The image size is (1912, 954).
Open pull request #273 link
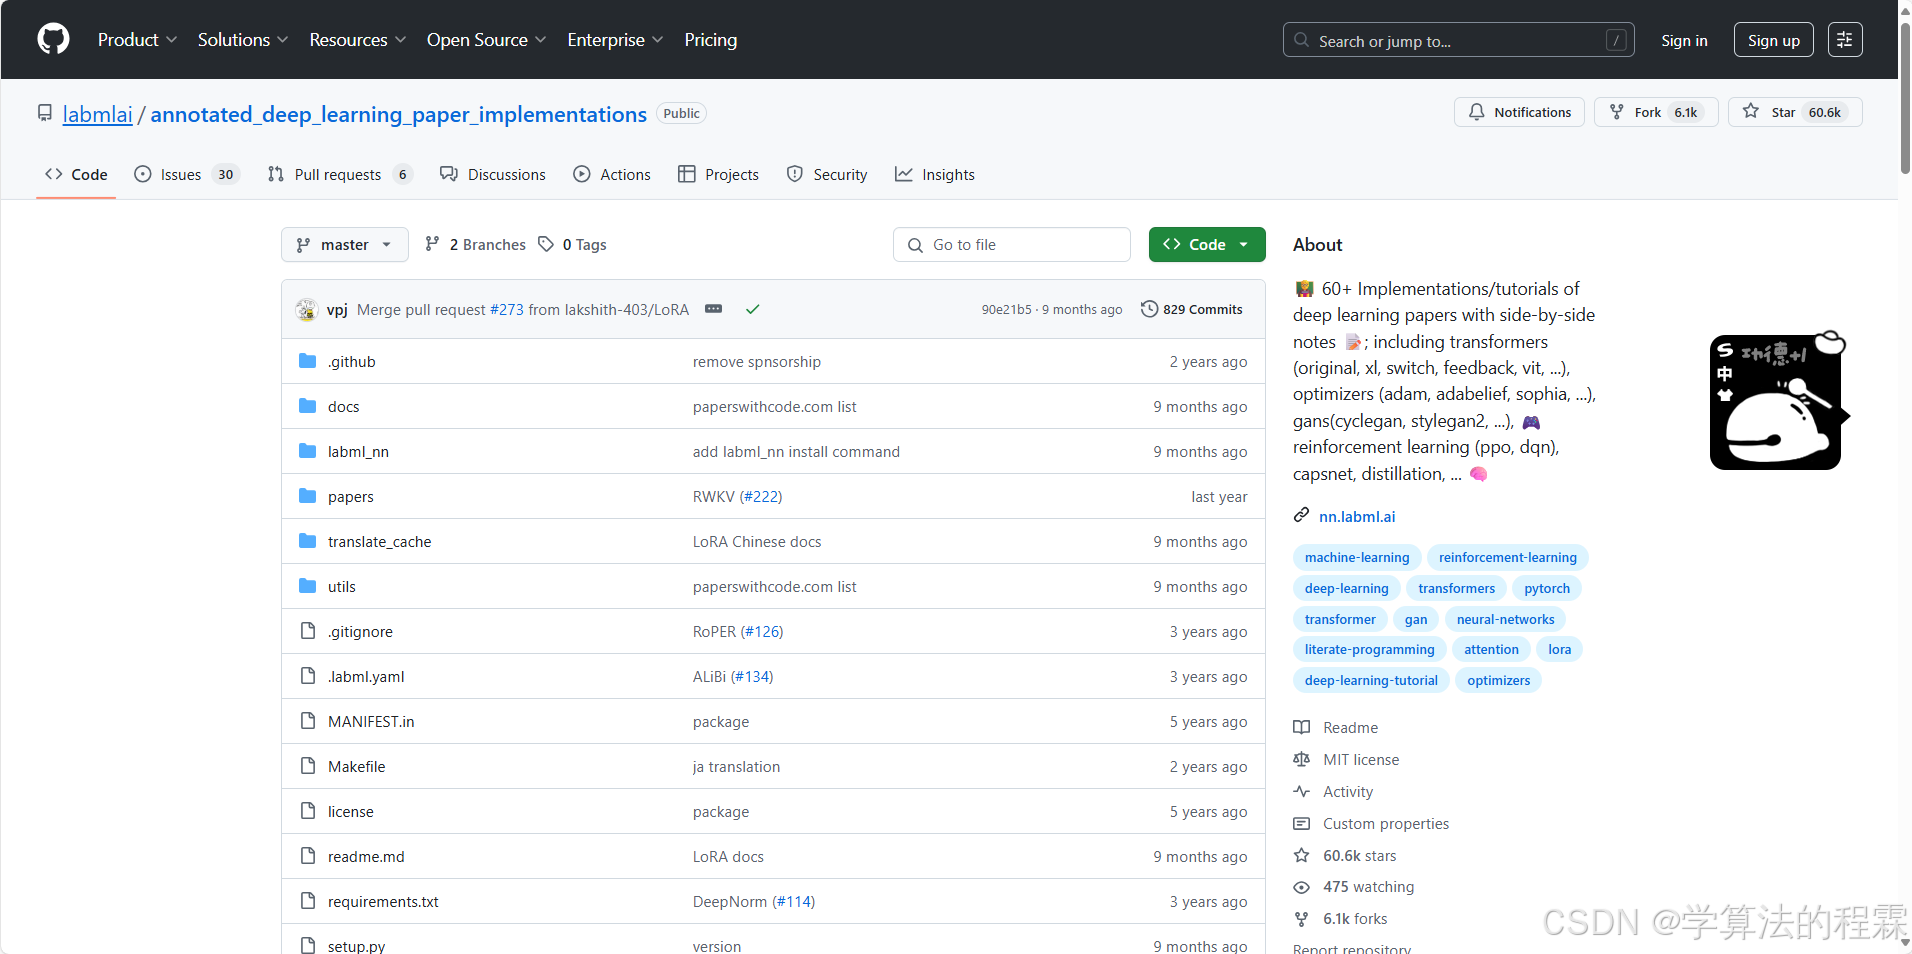point(506,310)
